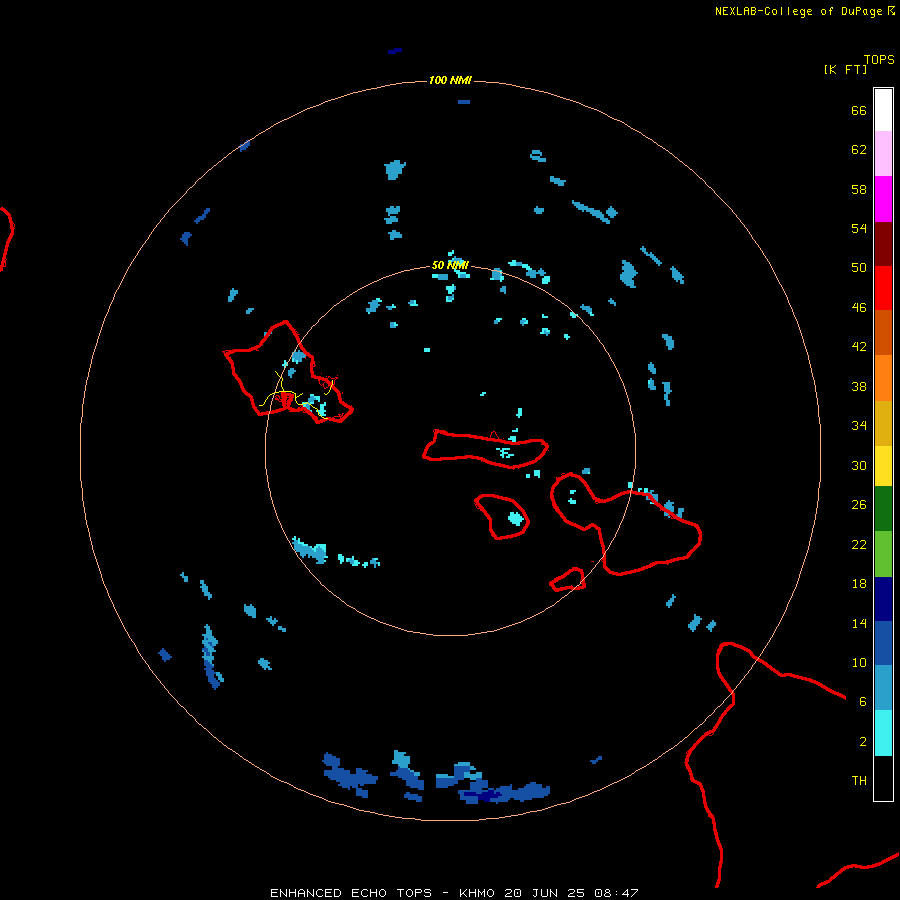
Task: Click the legend value "14"
Action: [x=859, y=623]
